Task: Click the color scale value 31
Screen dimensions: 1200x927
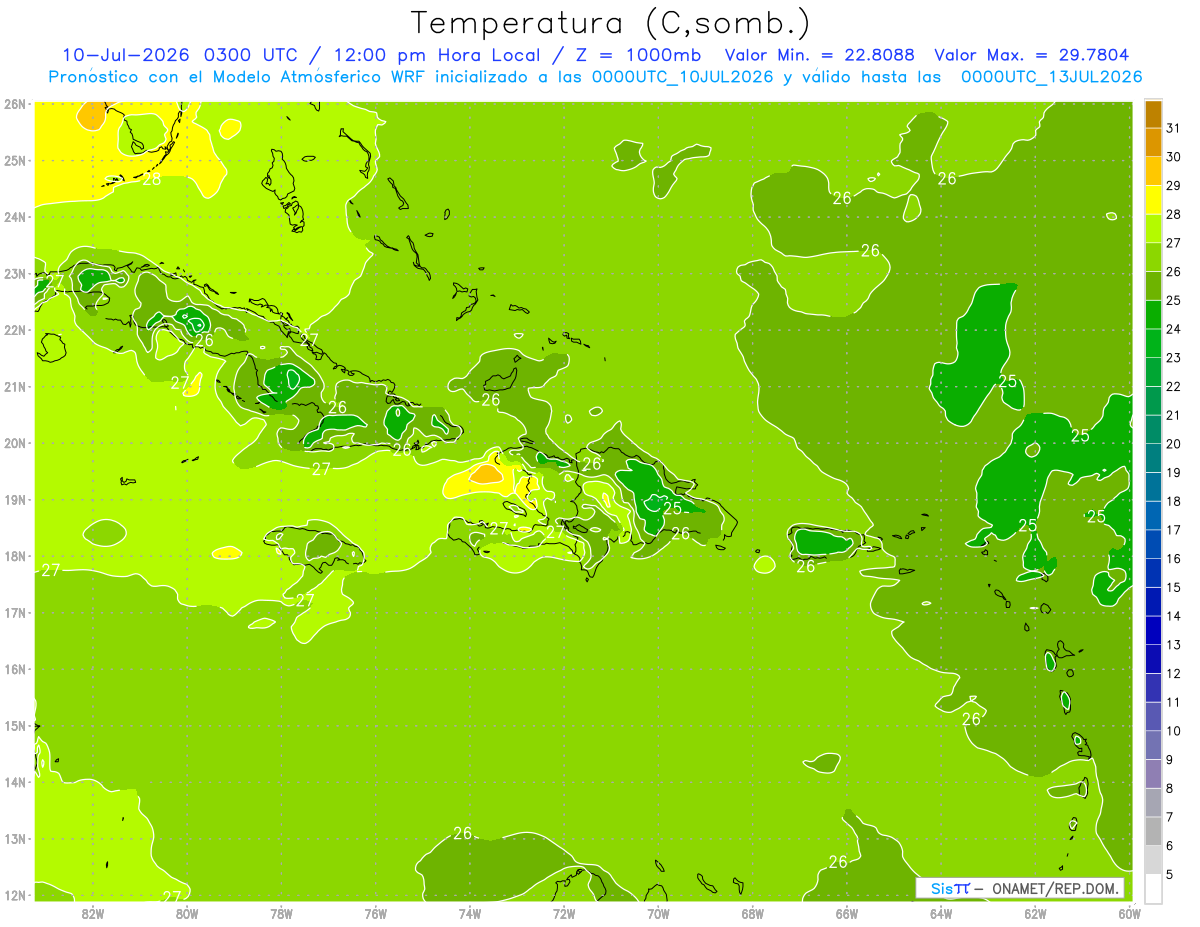Action: pos(1174,129)
